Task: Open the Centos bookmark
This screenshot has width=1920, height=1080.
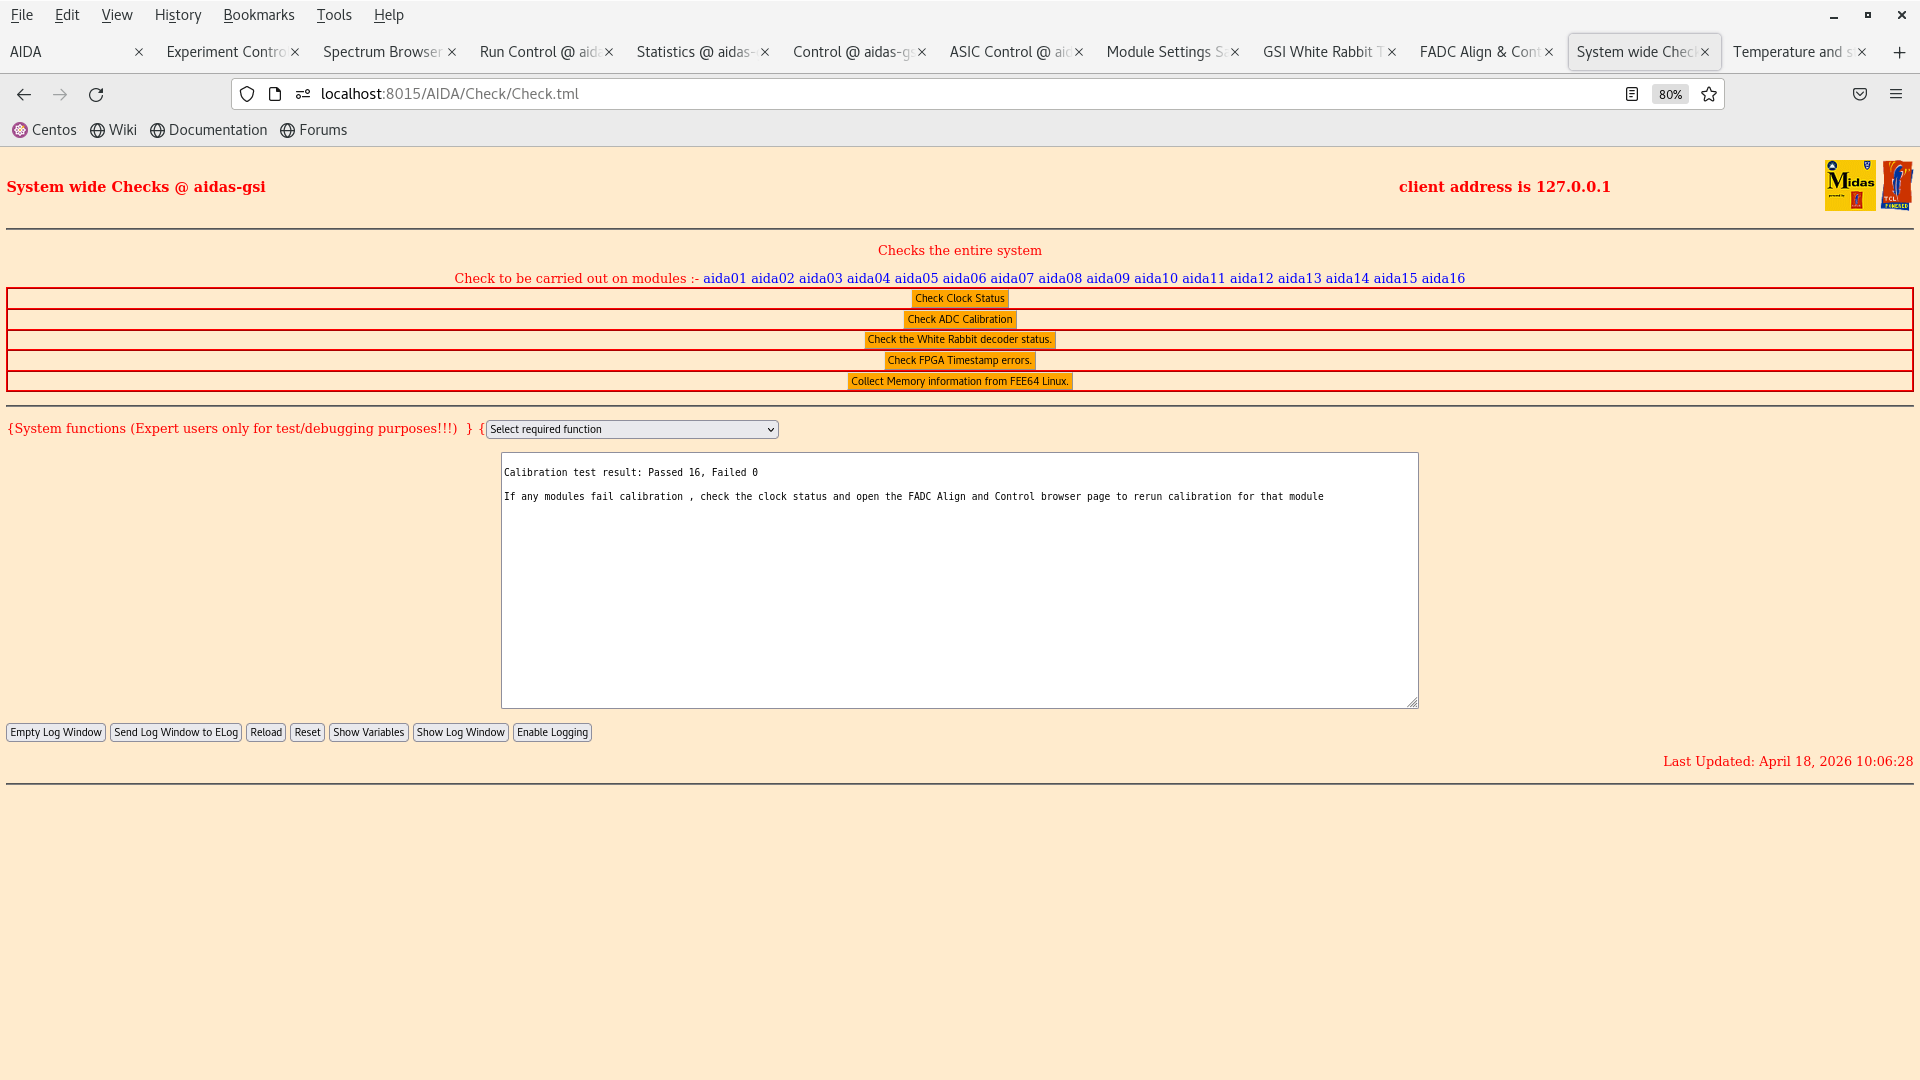Action: (x=44, y=130)
